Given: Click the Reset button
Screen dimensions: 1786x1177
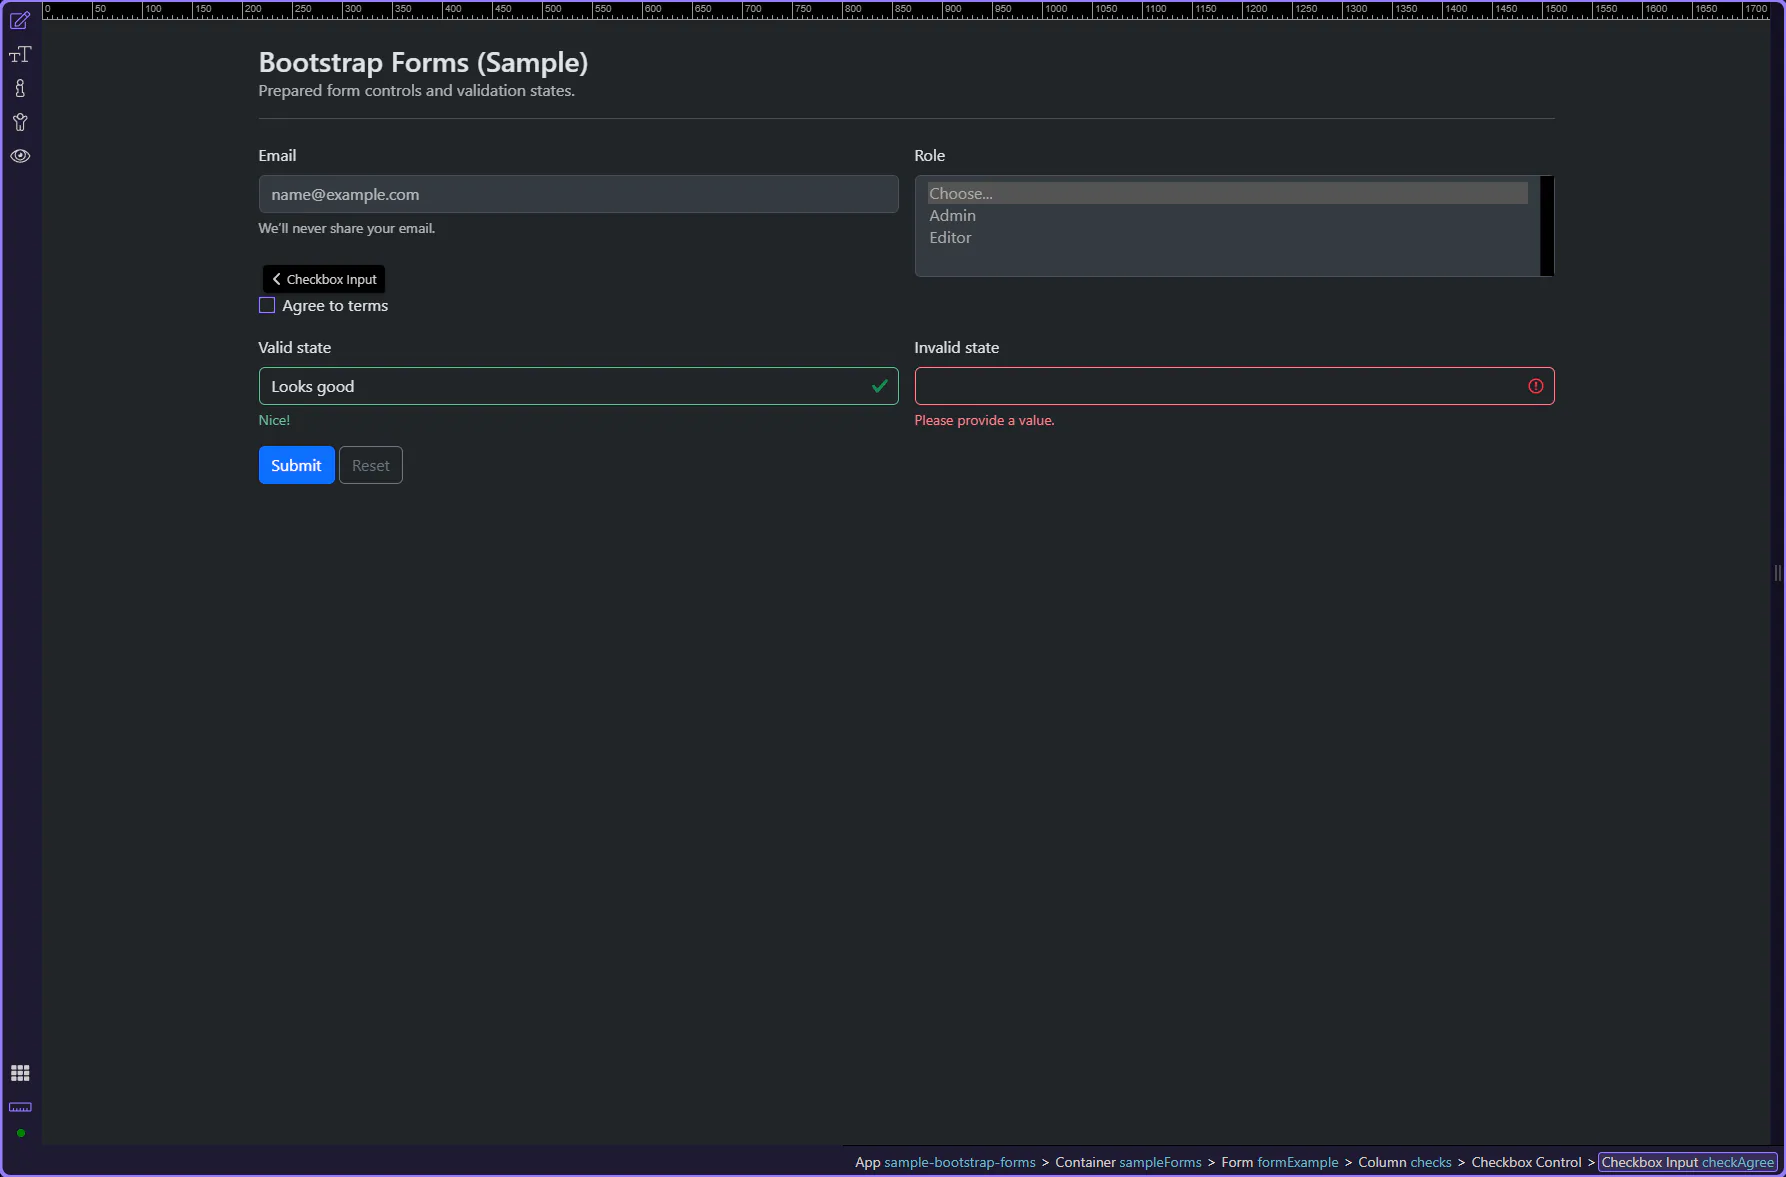Looking at the screenshot, I should tap(370, 465).
